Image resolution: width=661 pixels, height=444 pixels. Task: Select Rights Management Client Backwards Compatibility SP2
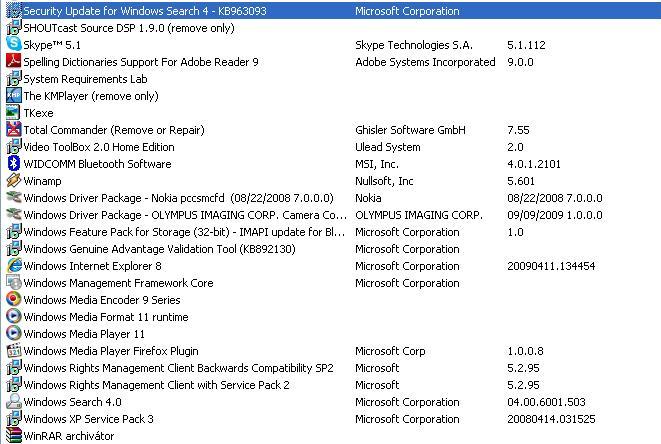(178, 368)
